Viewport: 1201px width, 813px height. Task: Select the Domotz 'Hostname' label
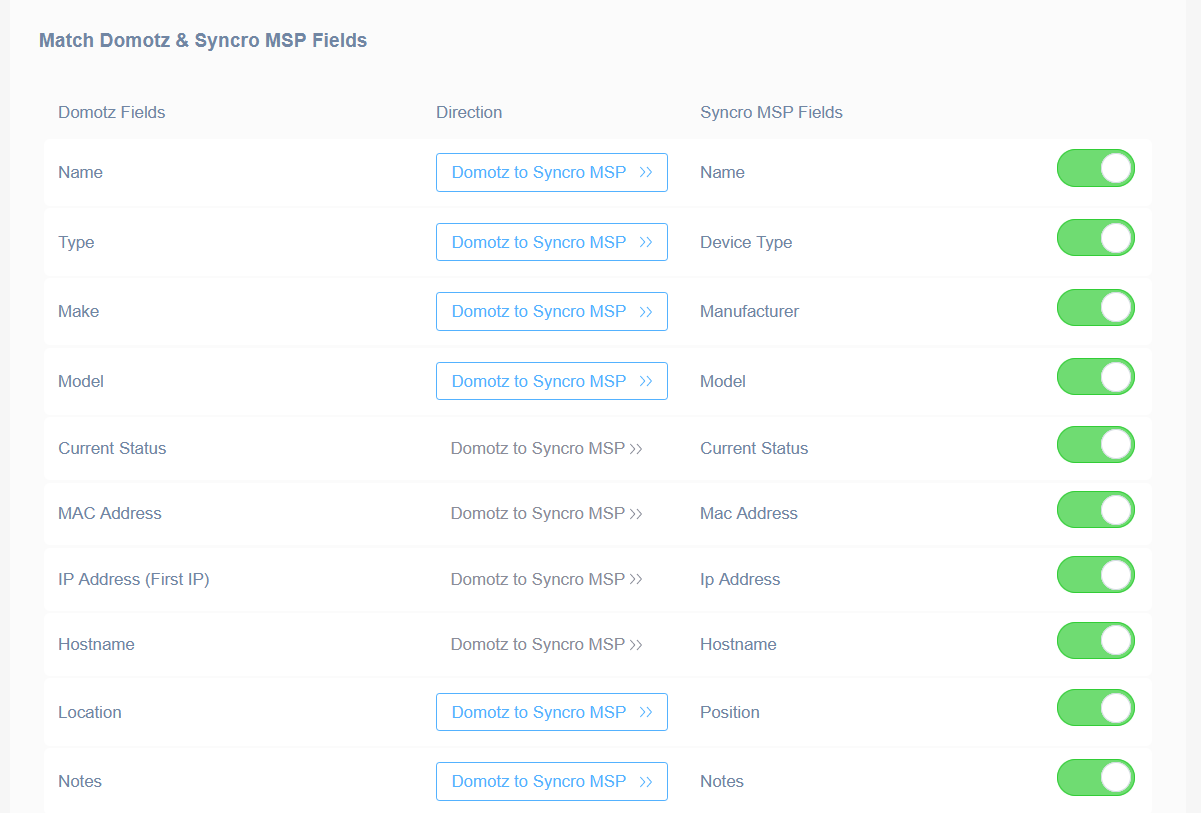tap(96, 644)
